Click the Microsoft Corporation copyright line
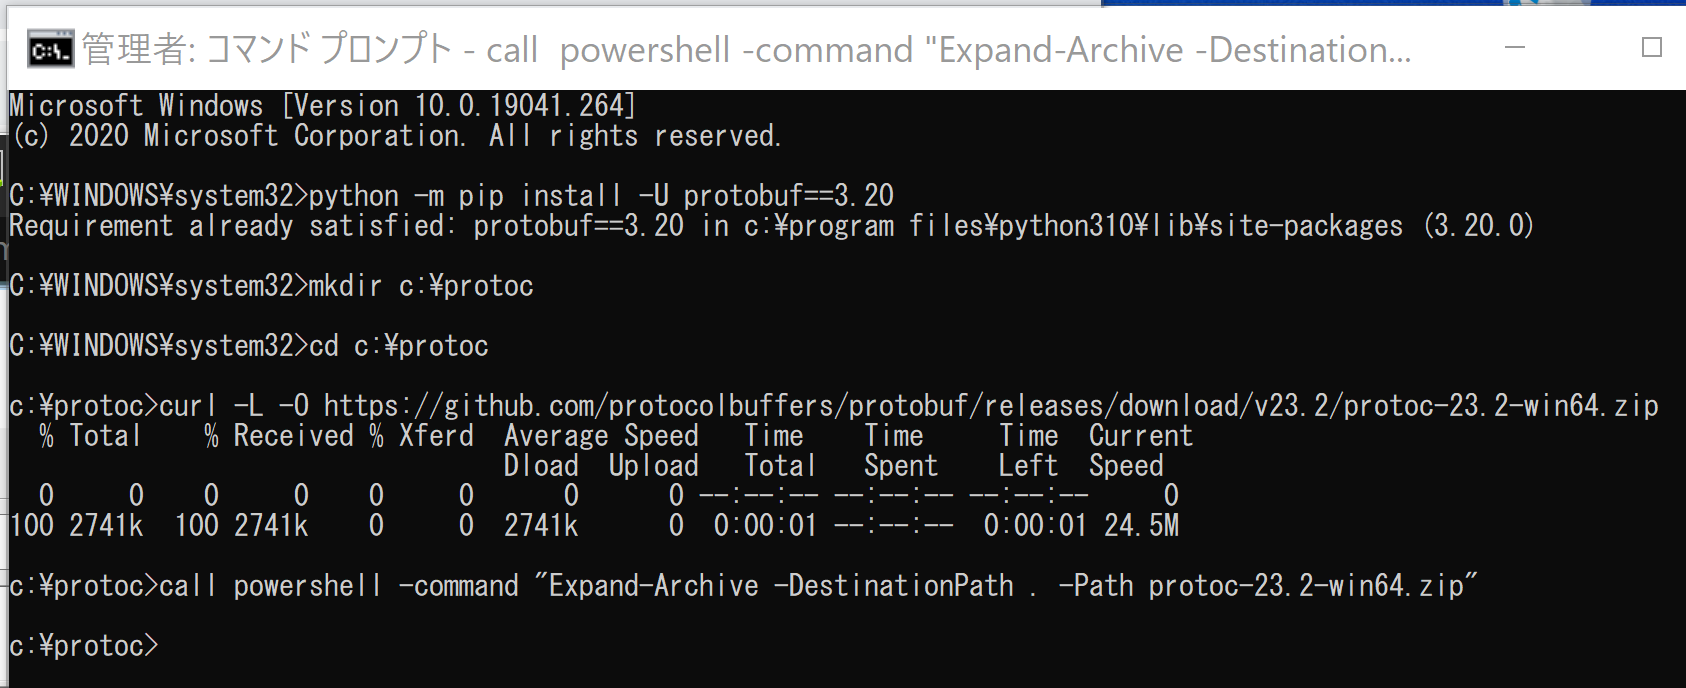Screen dimensions: 1686x688 coord(395,136)
